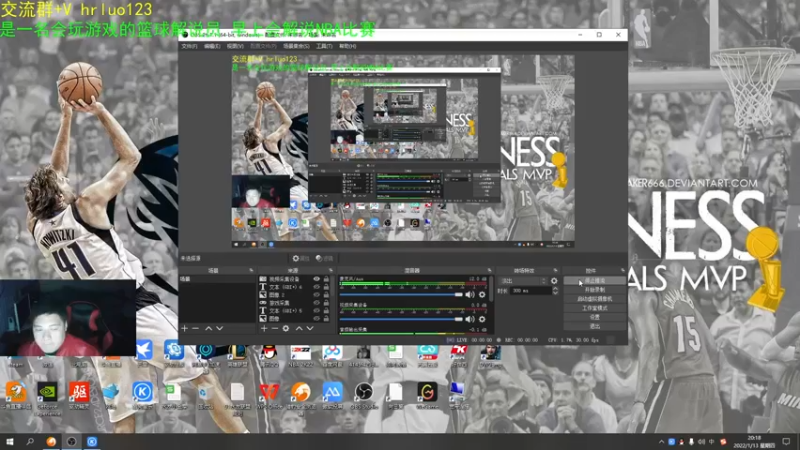Increase the transition duration with the up arrow

[x=555, y=288]
